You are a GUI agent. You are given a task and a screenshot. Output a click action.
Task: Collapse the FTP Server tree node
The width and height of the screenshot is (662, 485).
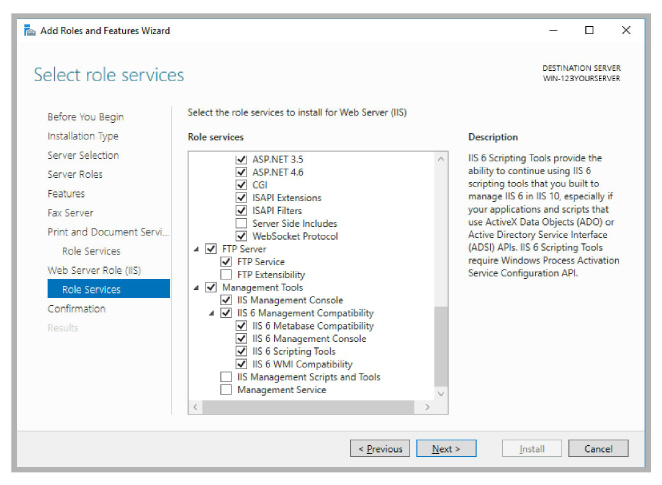click(x=196, y=249)
